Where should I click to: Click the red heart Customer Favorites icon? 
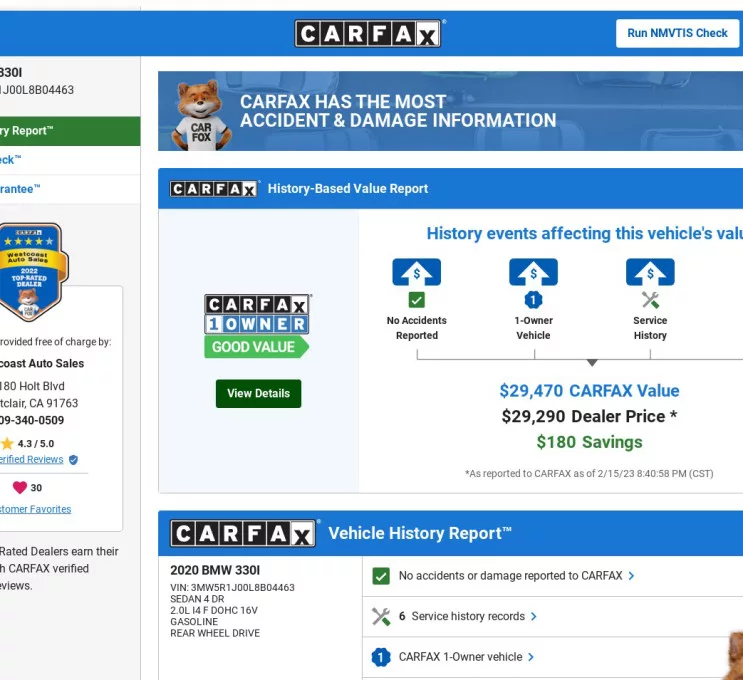pos(19,488)
